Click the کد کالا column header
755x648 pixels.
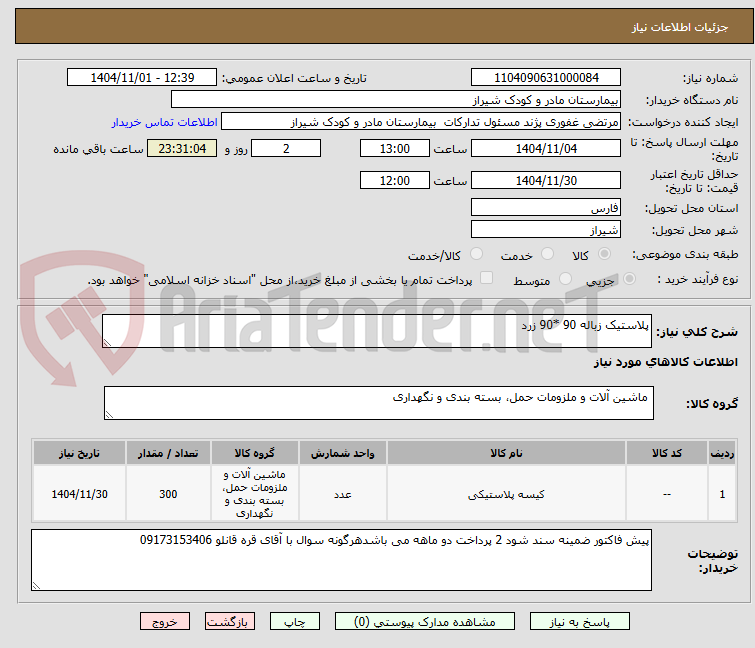667,453
